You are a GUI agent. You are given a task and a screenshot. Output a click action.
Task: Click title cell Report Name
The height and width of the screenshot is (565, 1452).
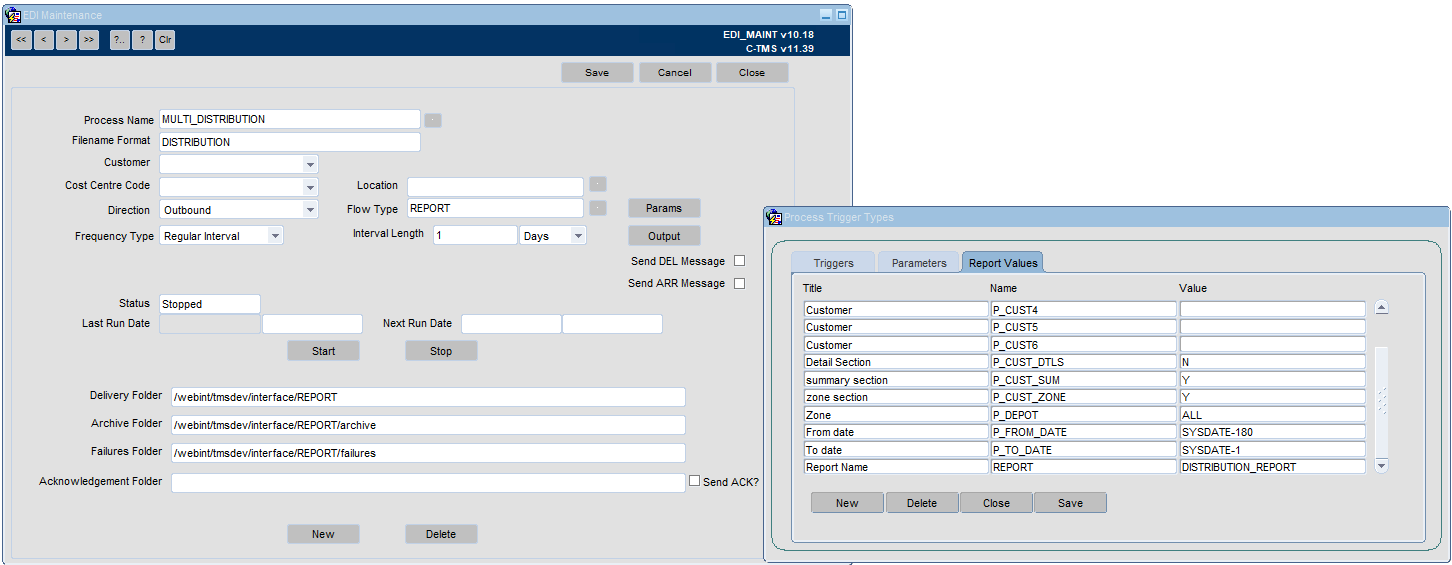896,467
